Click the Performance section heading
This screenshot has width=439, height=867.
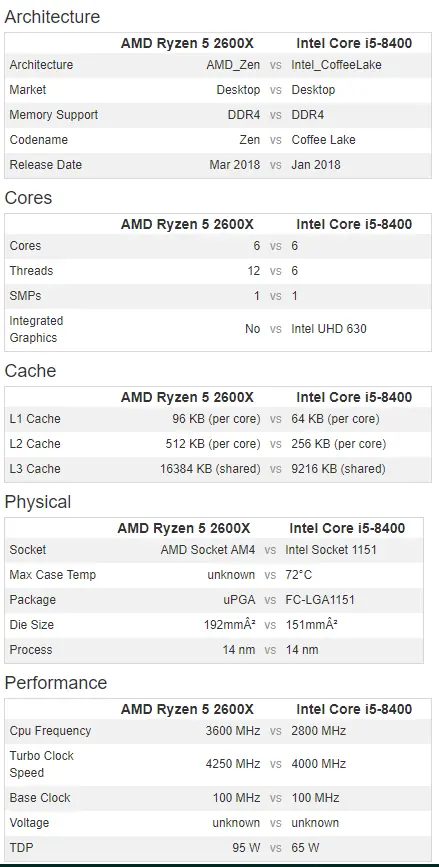click(x=56, y=682)
